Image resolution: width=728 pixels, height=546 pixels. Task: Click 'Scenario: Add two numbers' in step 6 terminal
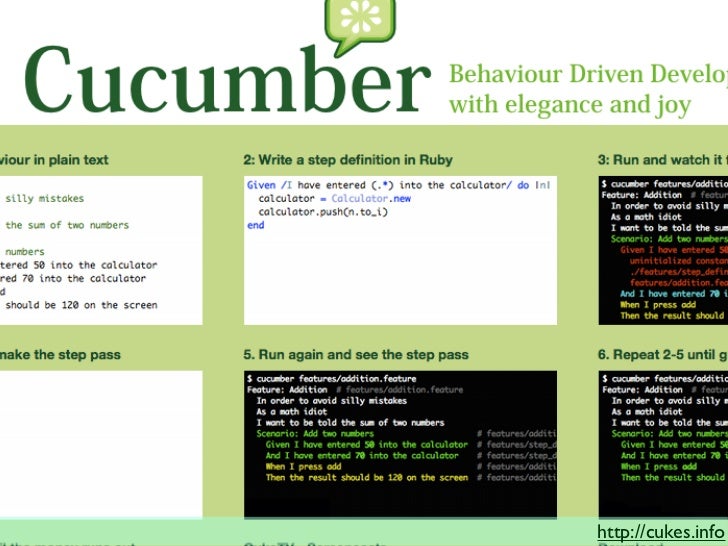[670, 434]
